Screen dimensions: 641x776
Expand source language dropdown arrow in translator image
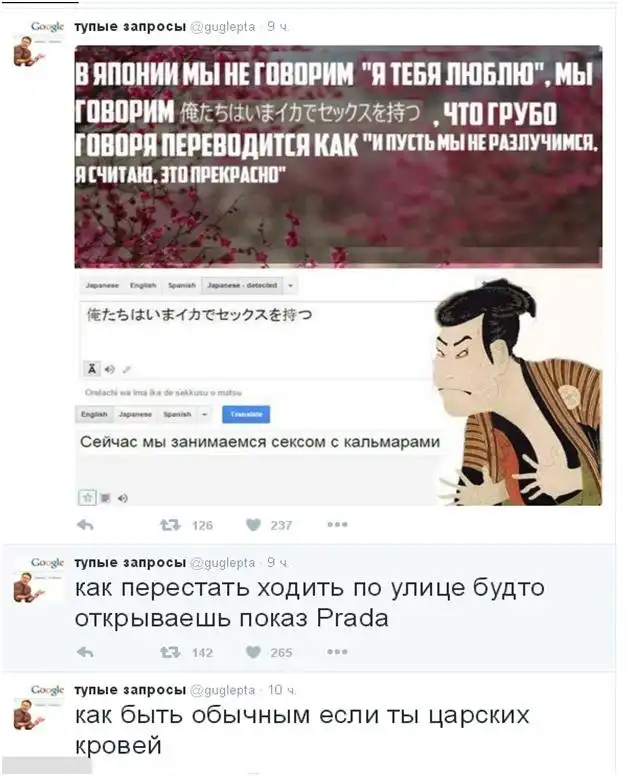pos(291,286)
